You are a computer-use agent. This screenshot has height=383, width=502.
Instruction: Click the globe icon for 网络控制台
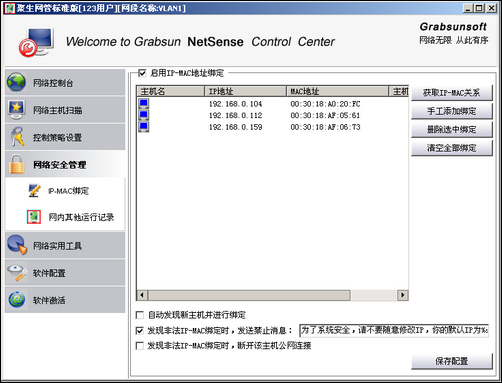(16, 82)
